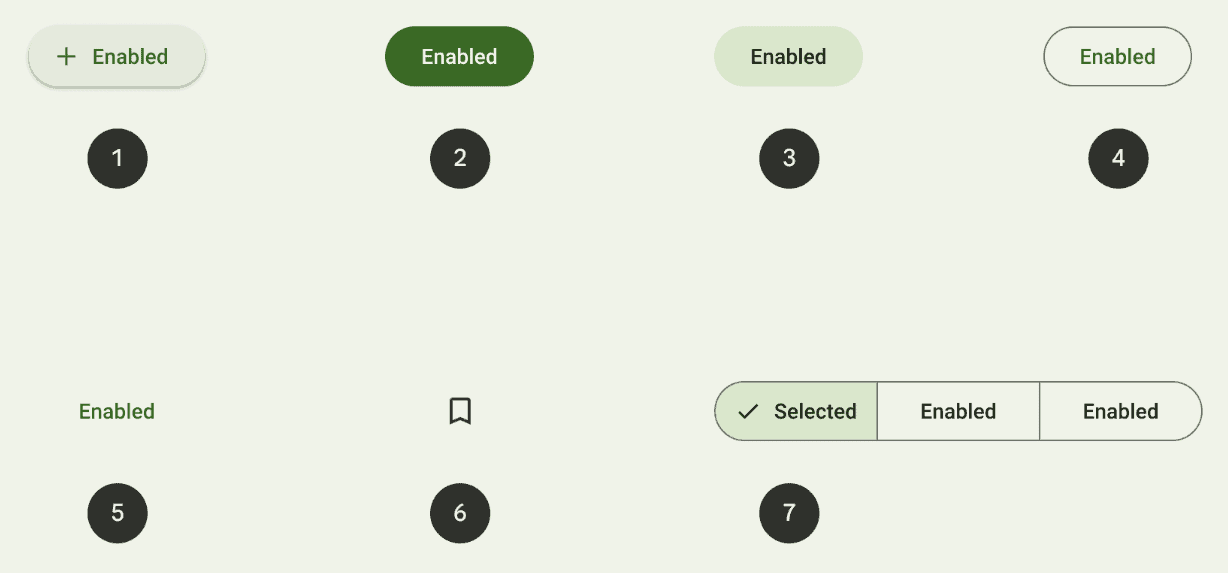
Task: Click the word 'Selected' in the segmented button
Action: (x=815, y=411)
